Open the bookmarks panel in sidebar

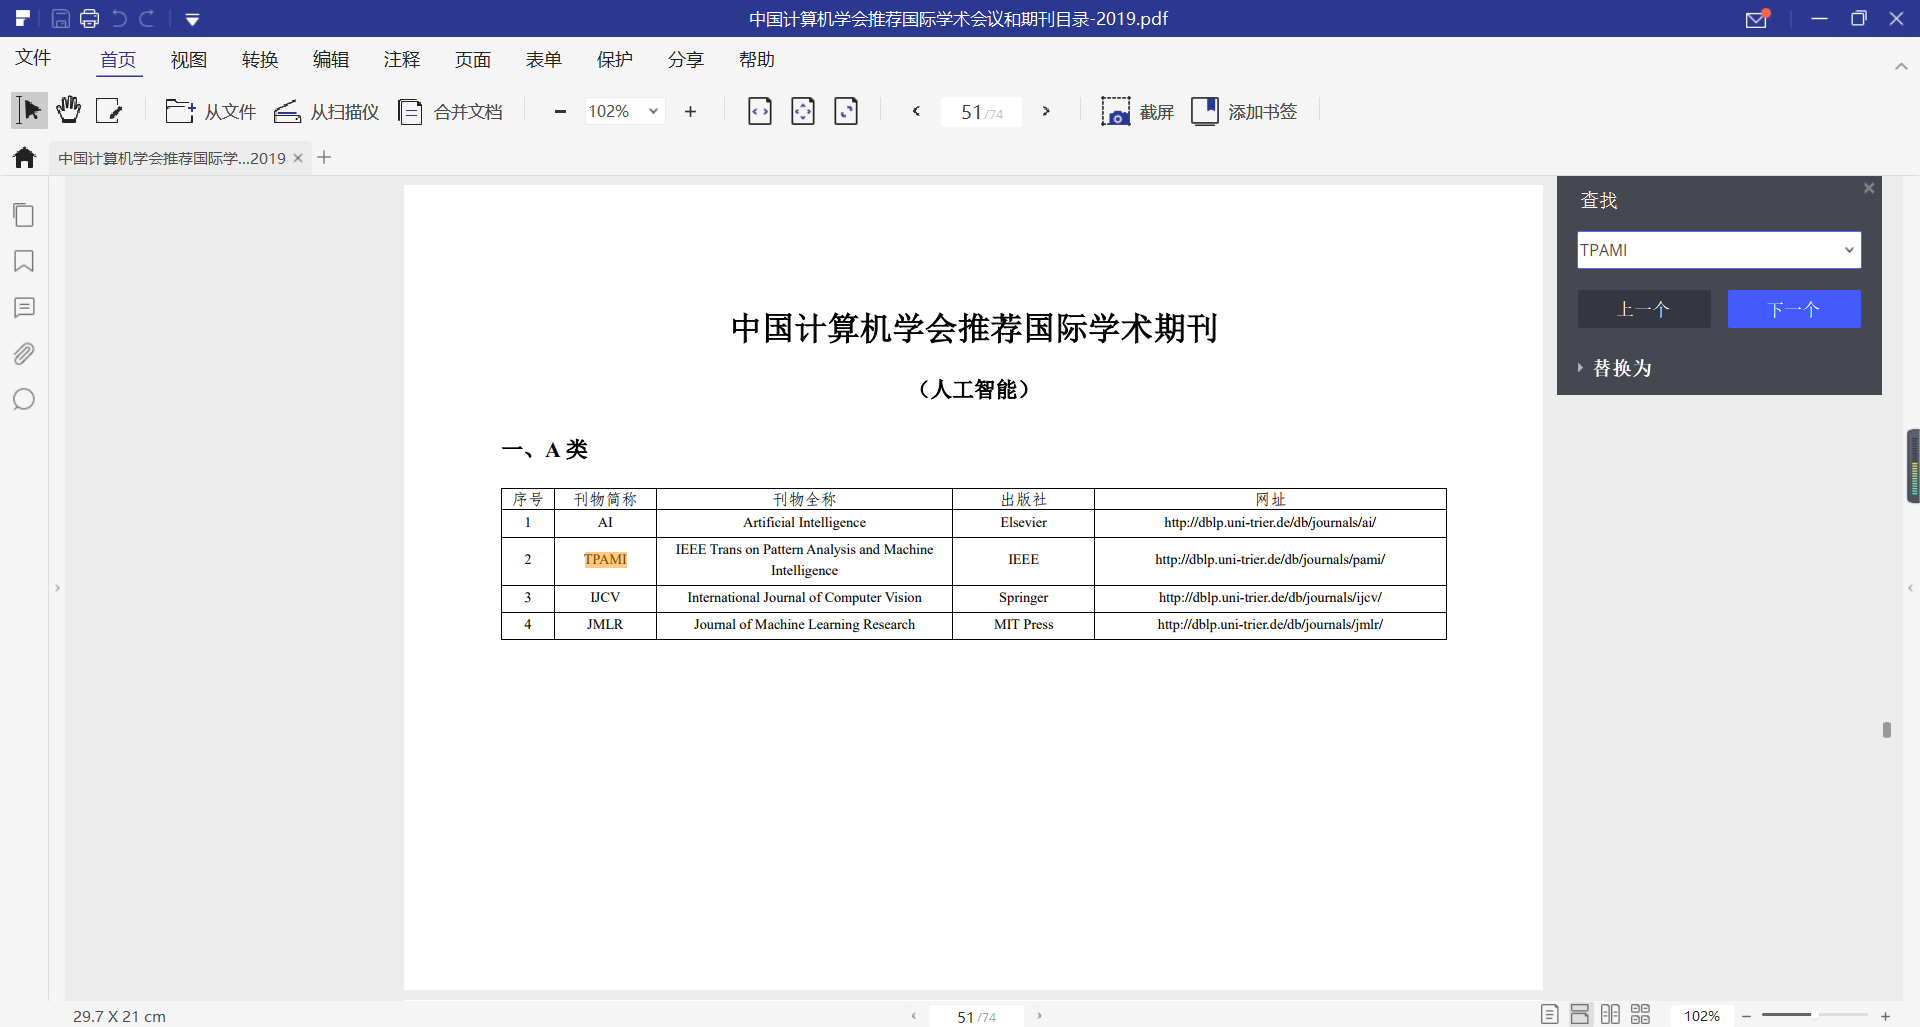pos(24,261)
